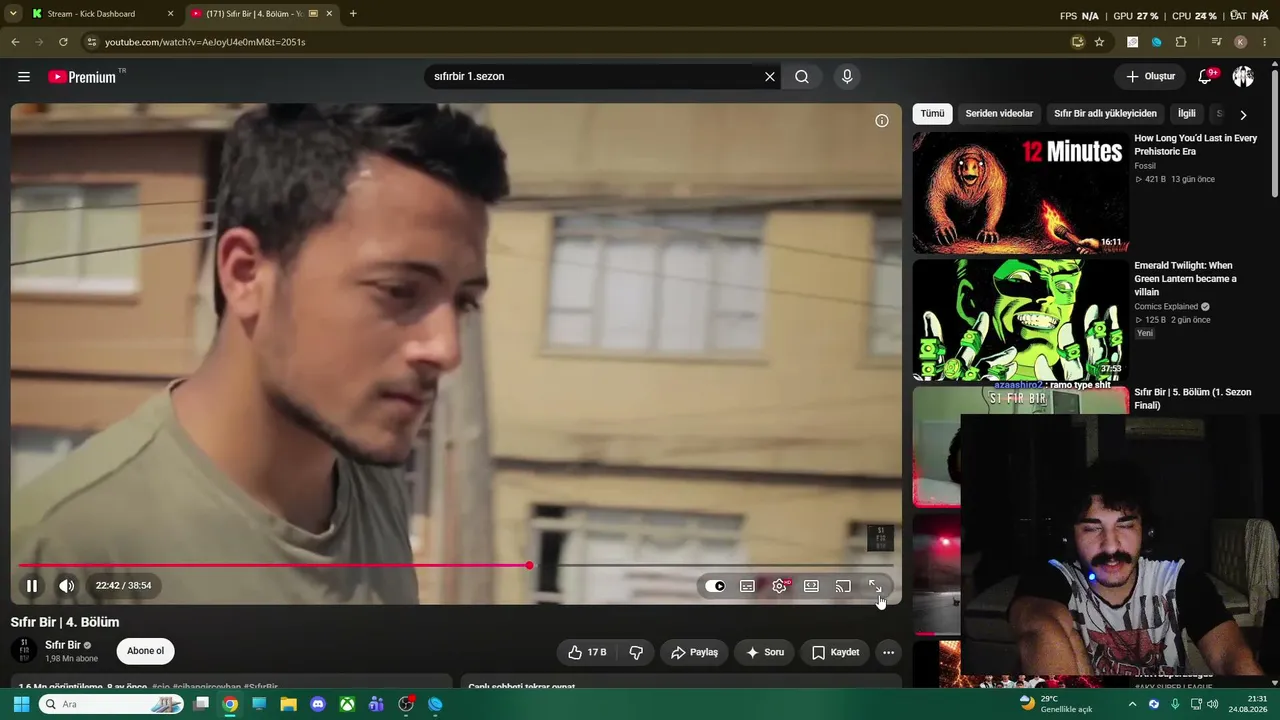Screen dimensions: 1280x720
Task: Open the Oluştur create menu
Action: (x=1151, y=77)
